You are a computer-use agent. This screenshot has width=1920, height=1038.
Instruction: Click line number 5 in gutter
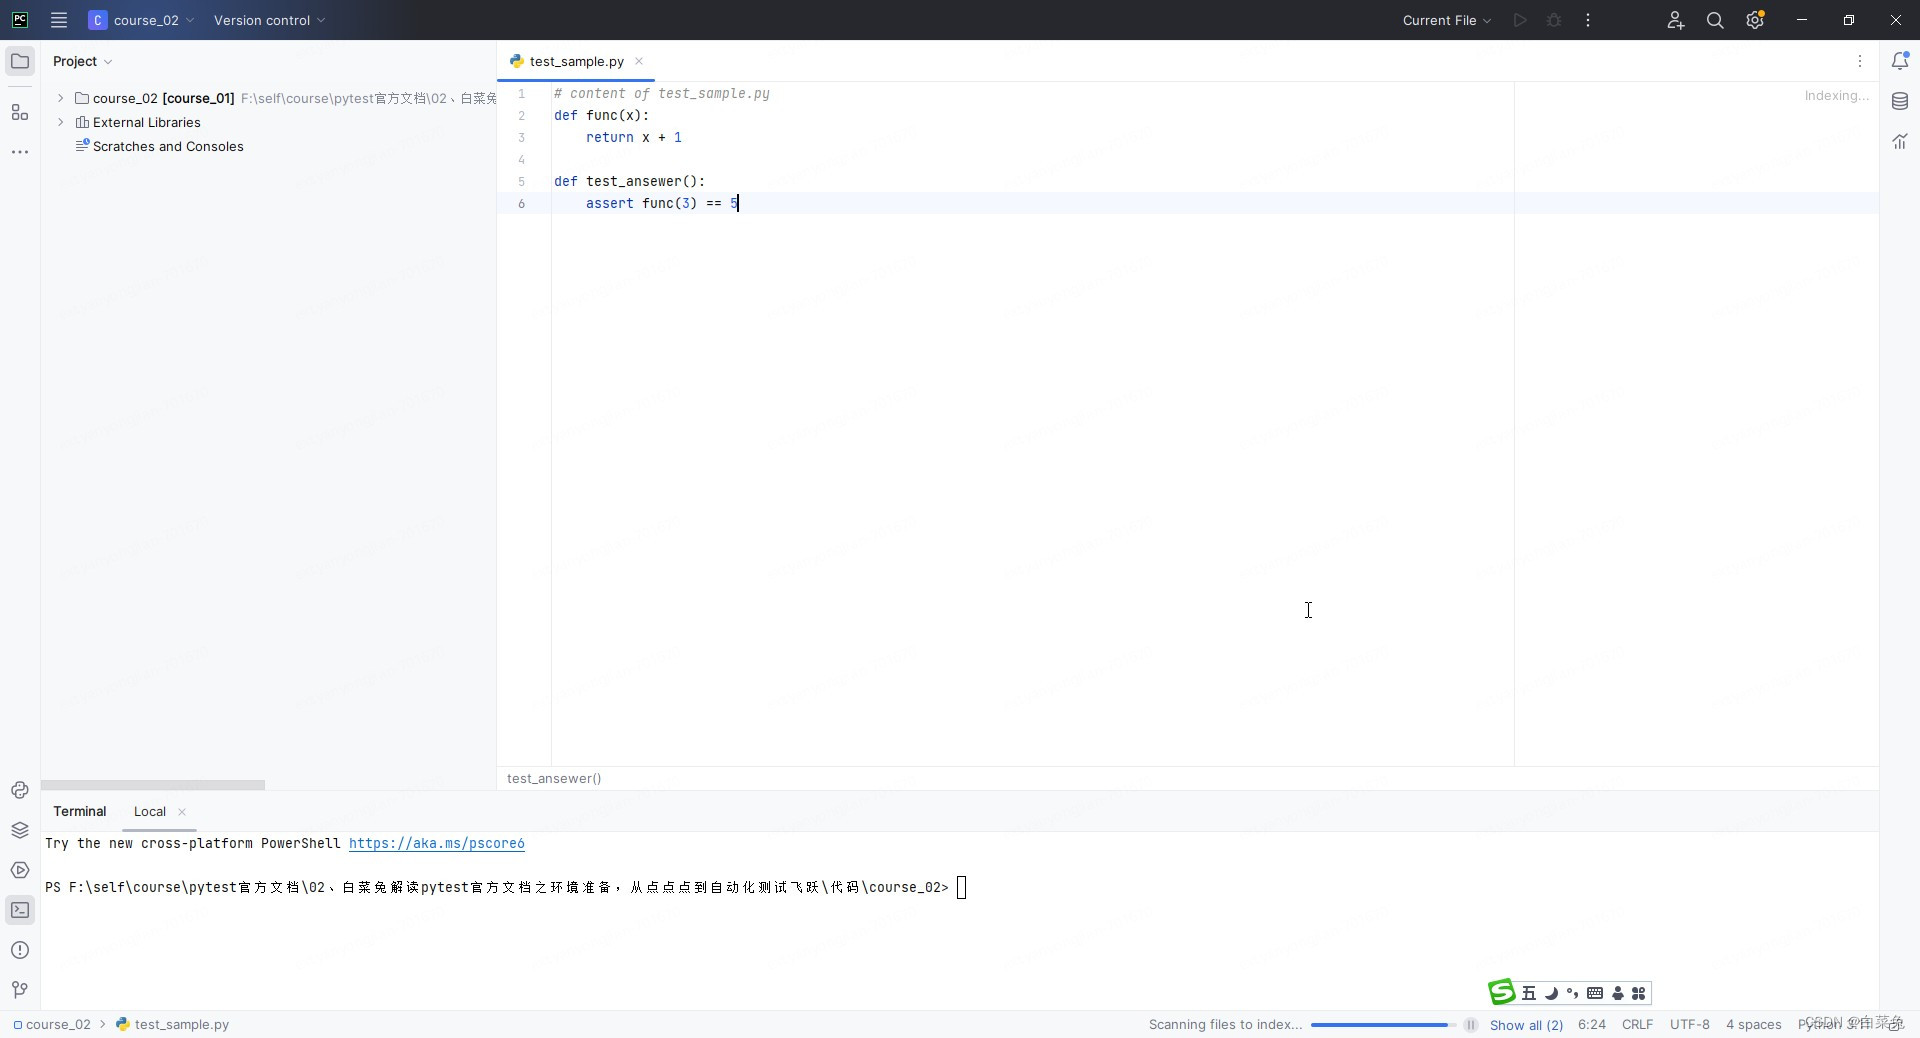pos(521,181)
